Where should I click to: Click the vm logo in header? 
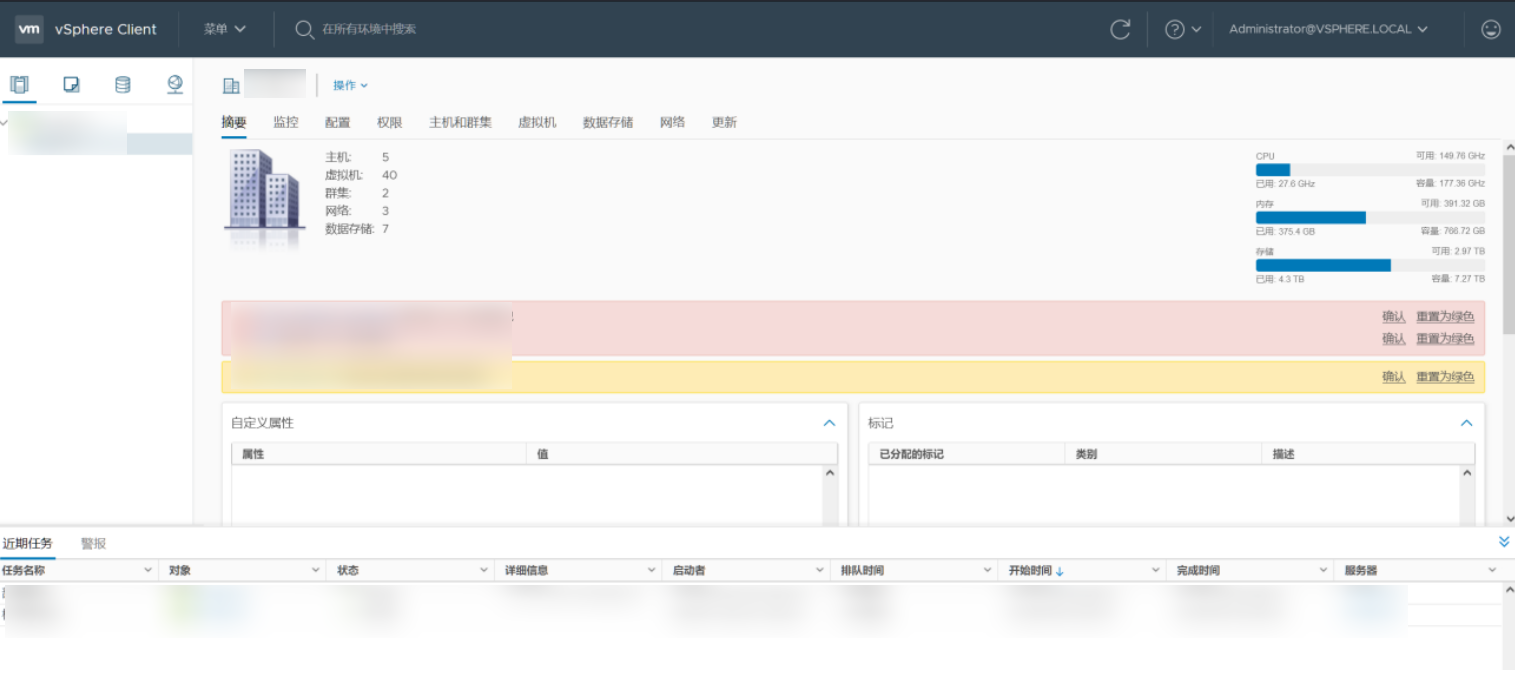(x=29, y=29)
